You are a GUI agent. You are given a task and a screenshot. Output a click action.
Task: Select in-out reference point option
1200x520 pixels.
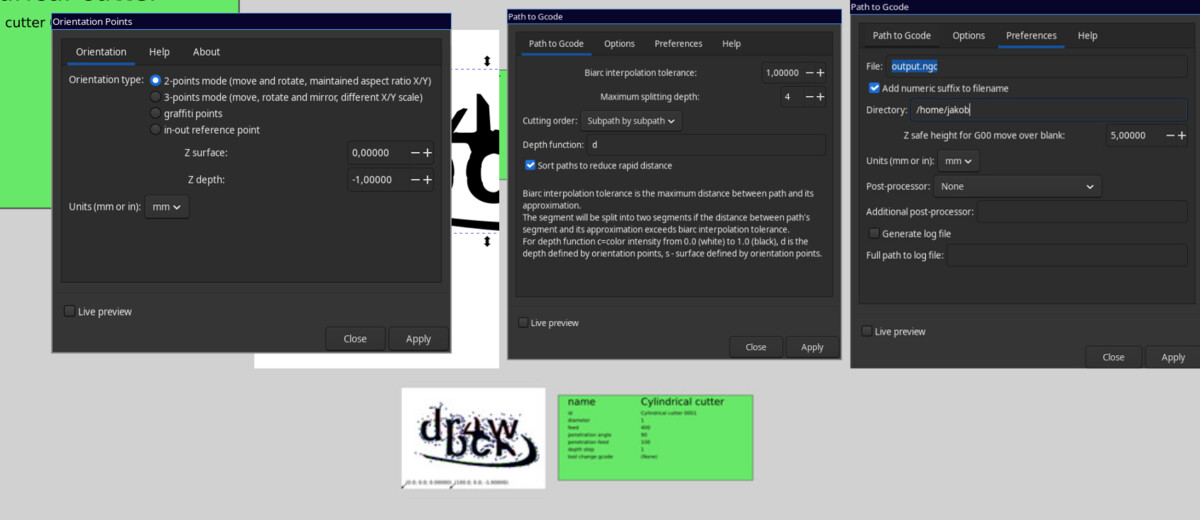point(155,130)
